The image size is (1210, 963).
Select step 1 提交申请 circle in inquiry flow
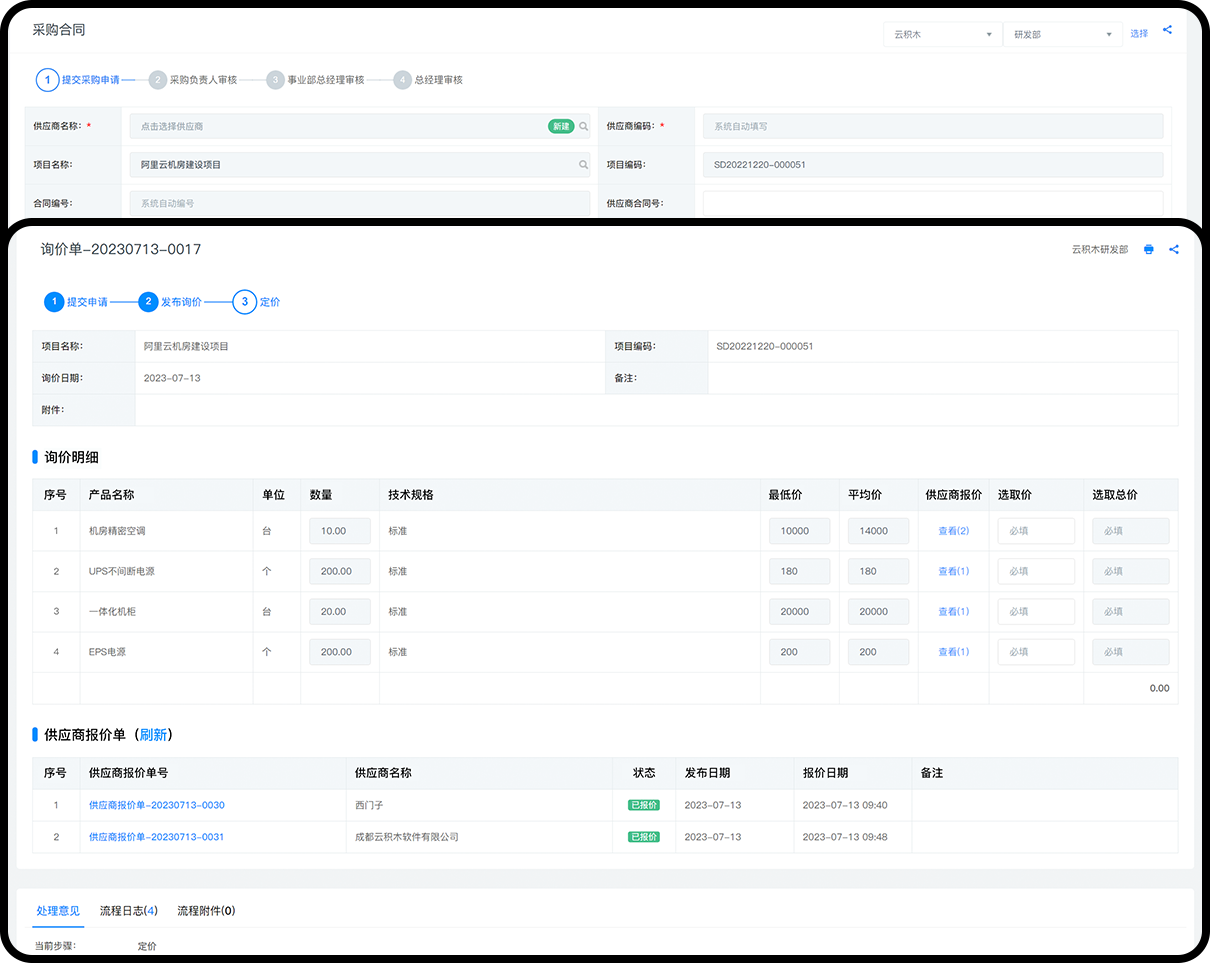pyautogui.click(x=54, y=302)
